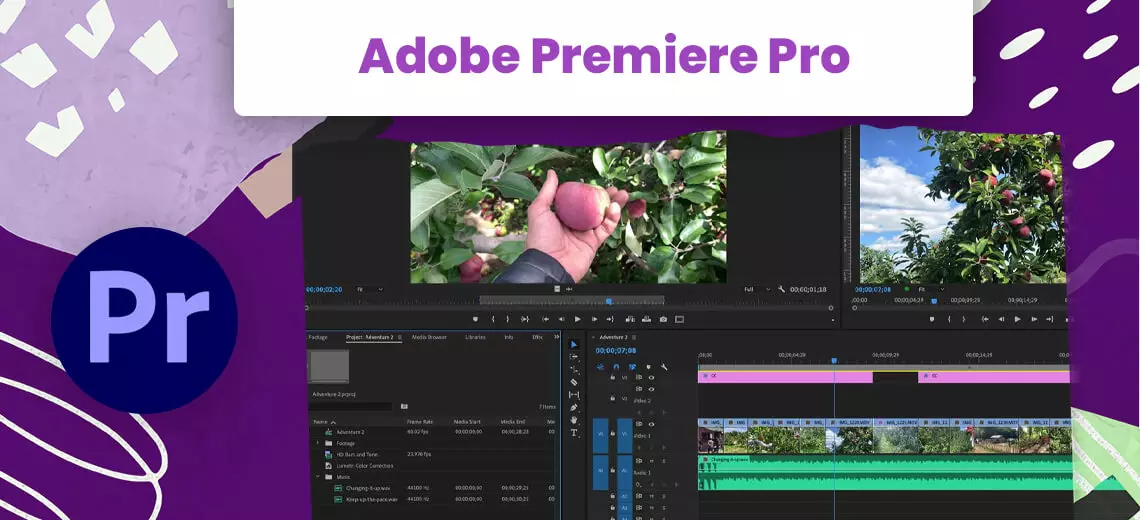The image size is (1140, 520).
Task: Open timeline wrench display settings
Action: coord(664,367)
